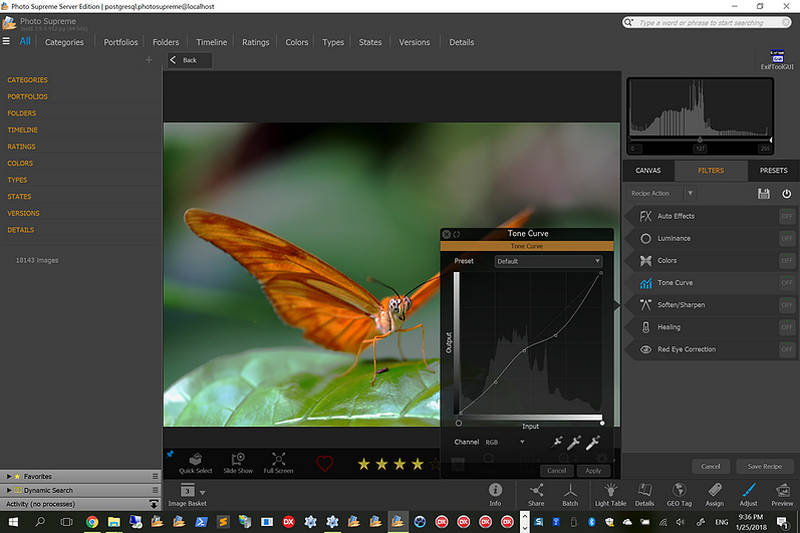Enable the Red Eye Correction filter
800x533 pixels.
[x=787, y=349]
